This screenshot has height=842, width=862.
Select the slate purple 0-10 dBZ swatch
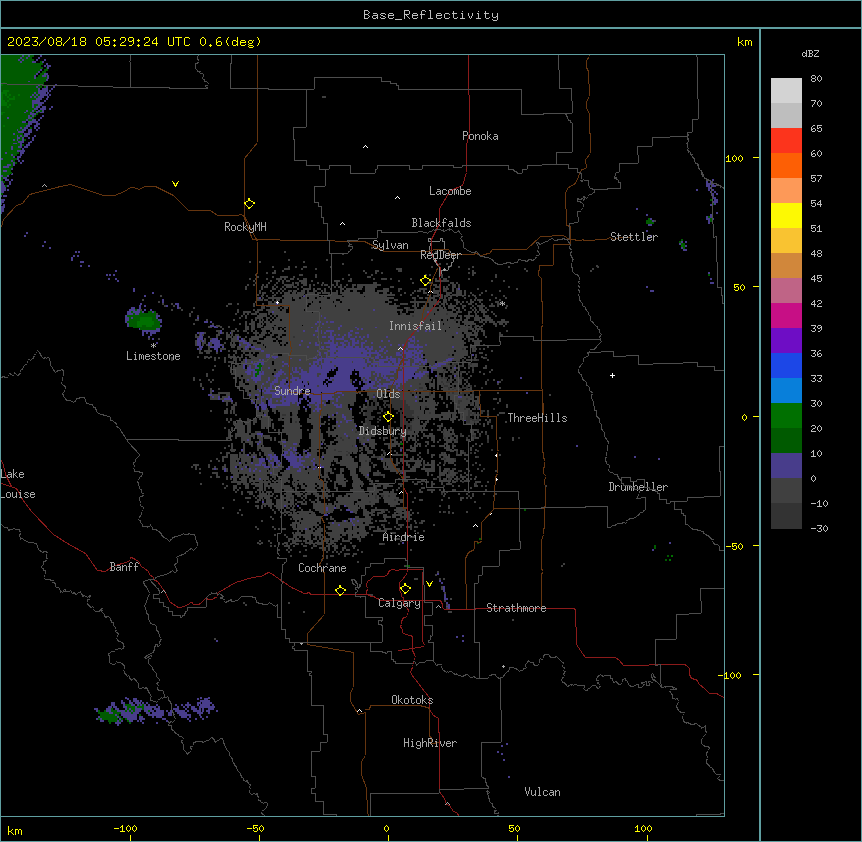pos(786,466)
